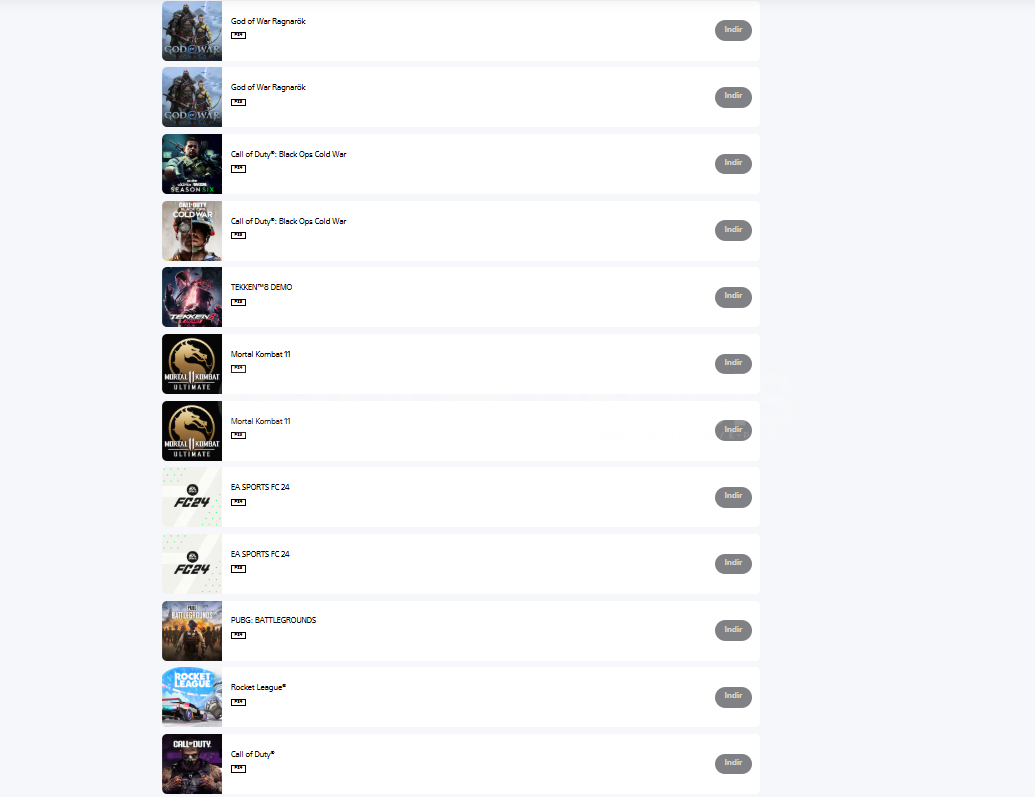Download TEKKEN 8 DEMO with İndir button

click(733, 296)
